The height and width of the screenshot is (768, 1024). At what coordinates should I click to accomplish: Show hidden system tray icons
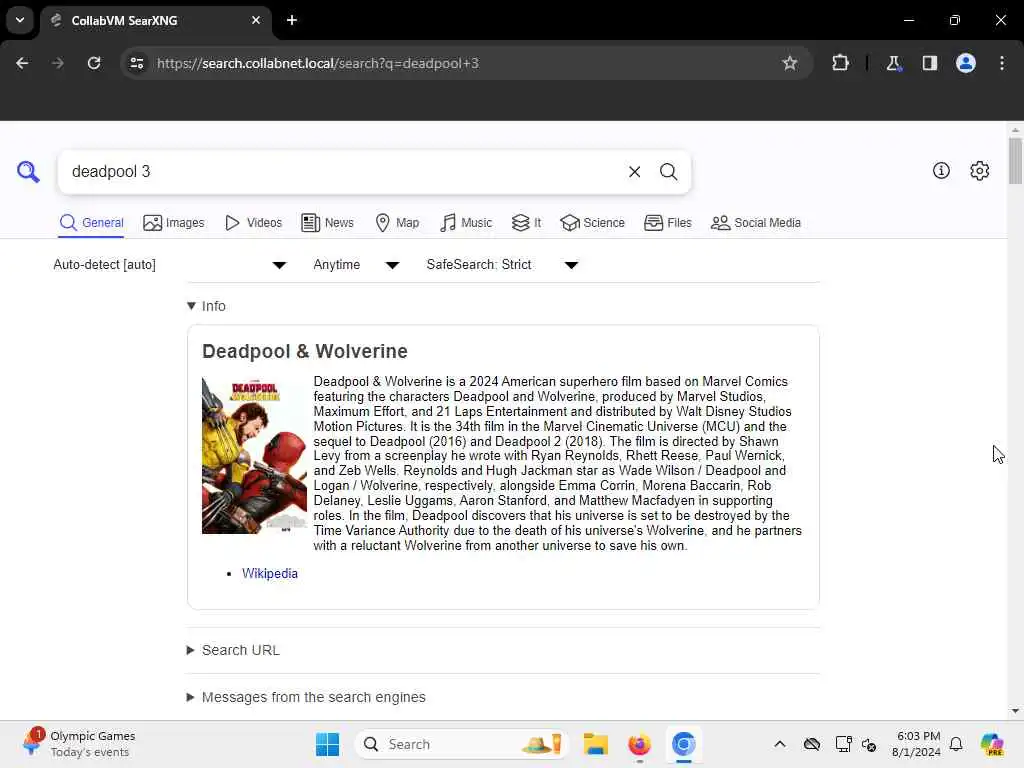pos(780,744)
